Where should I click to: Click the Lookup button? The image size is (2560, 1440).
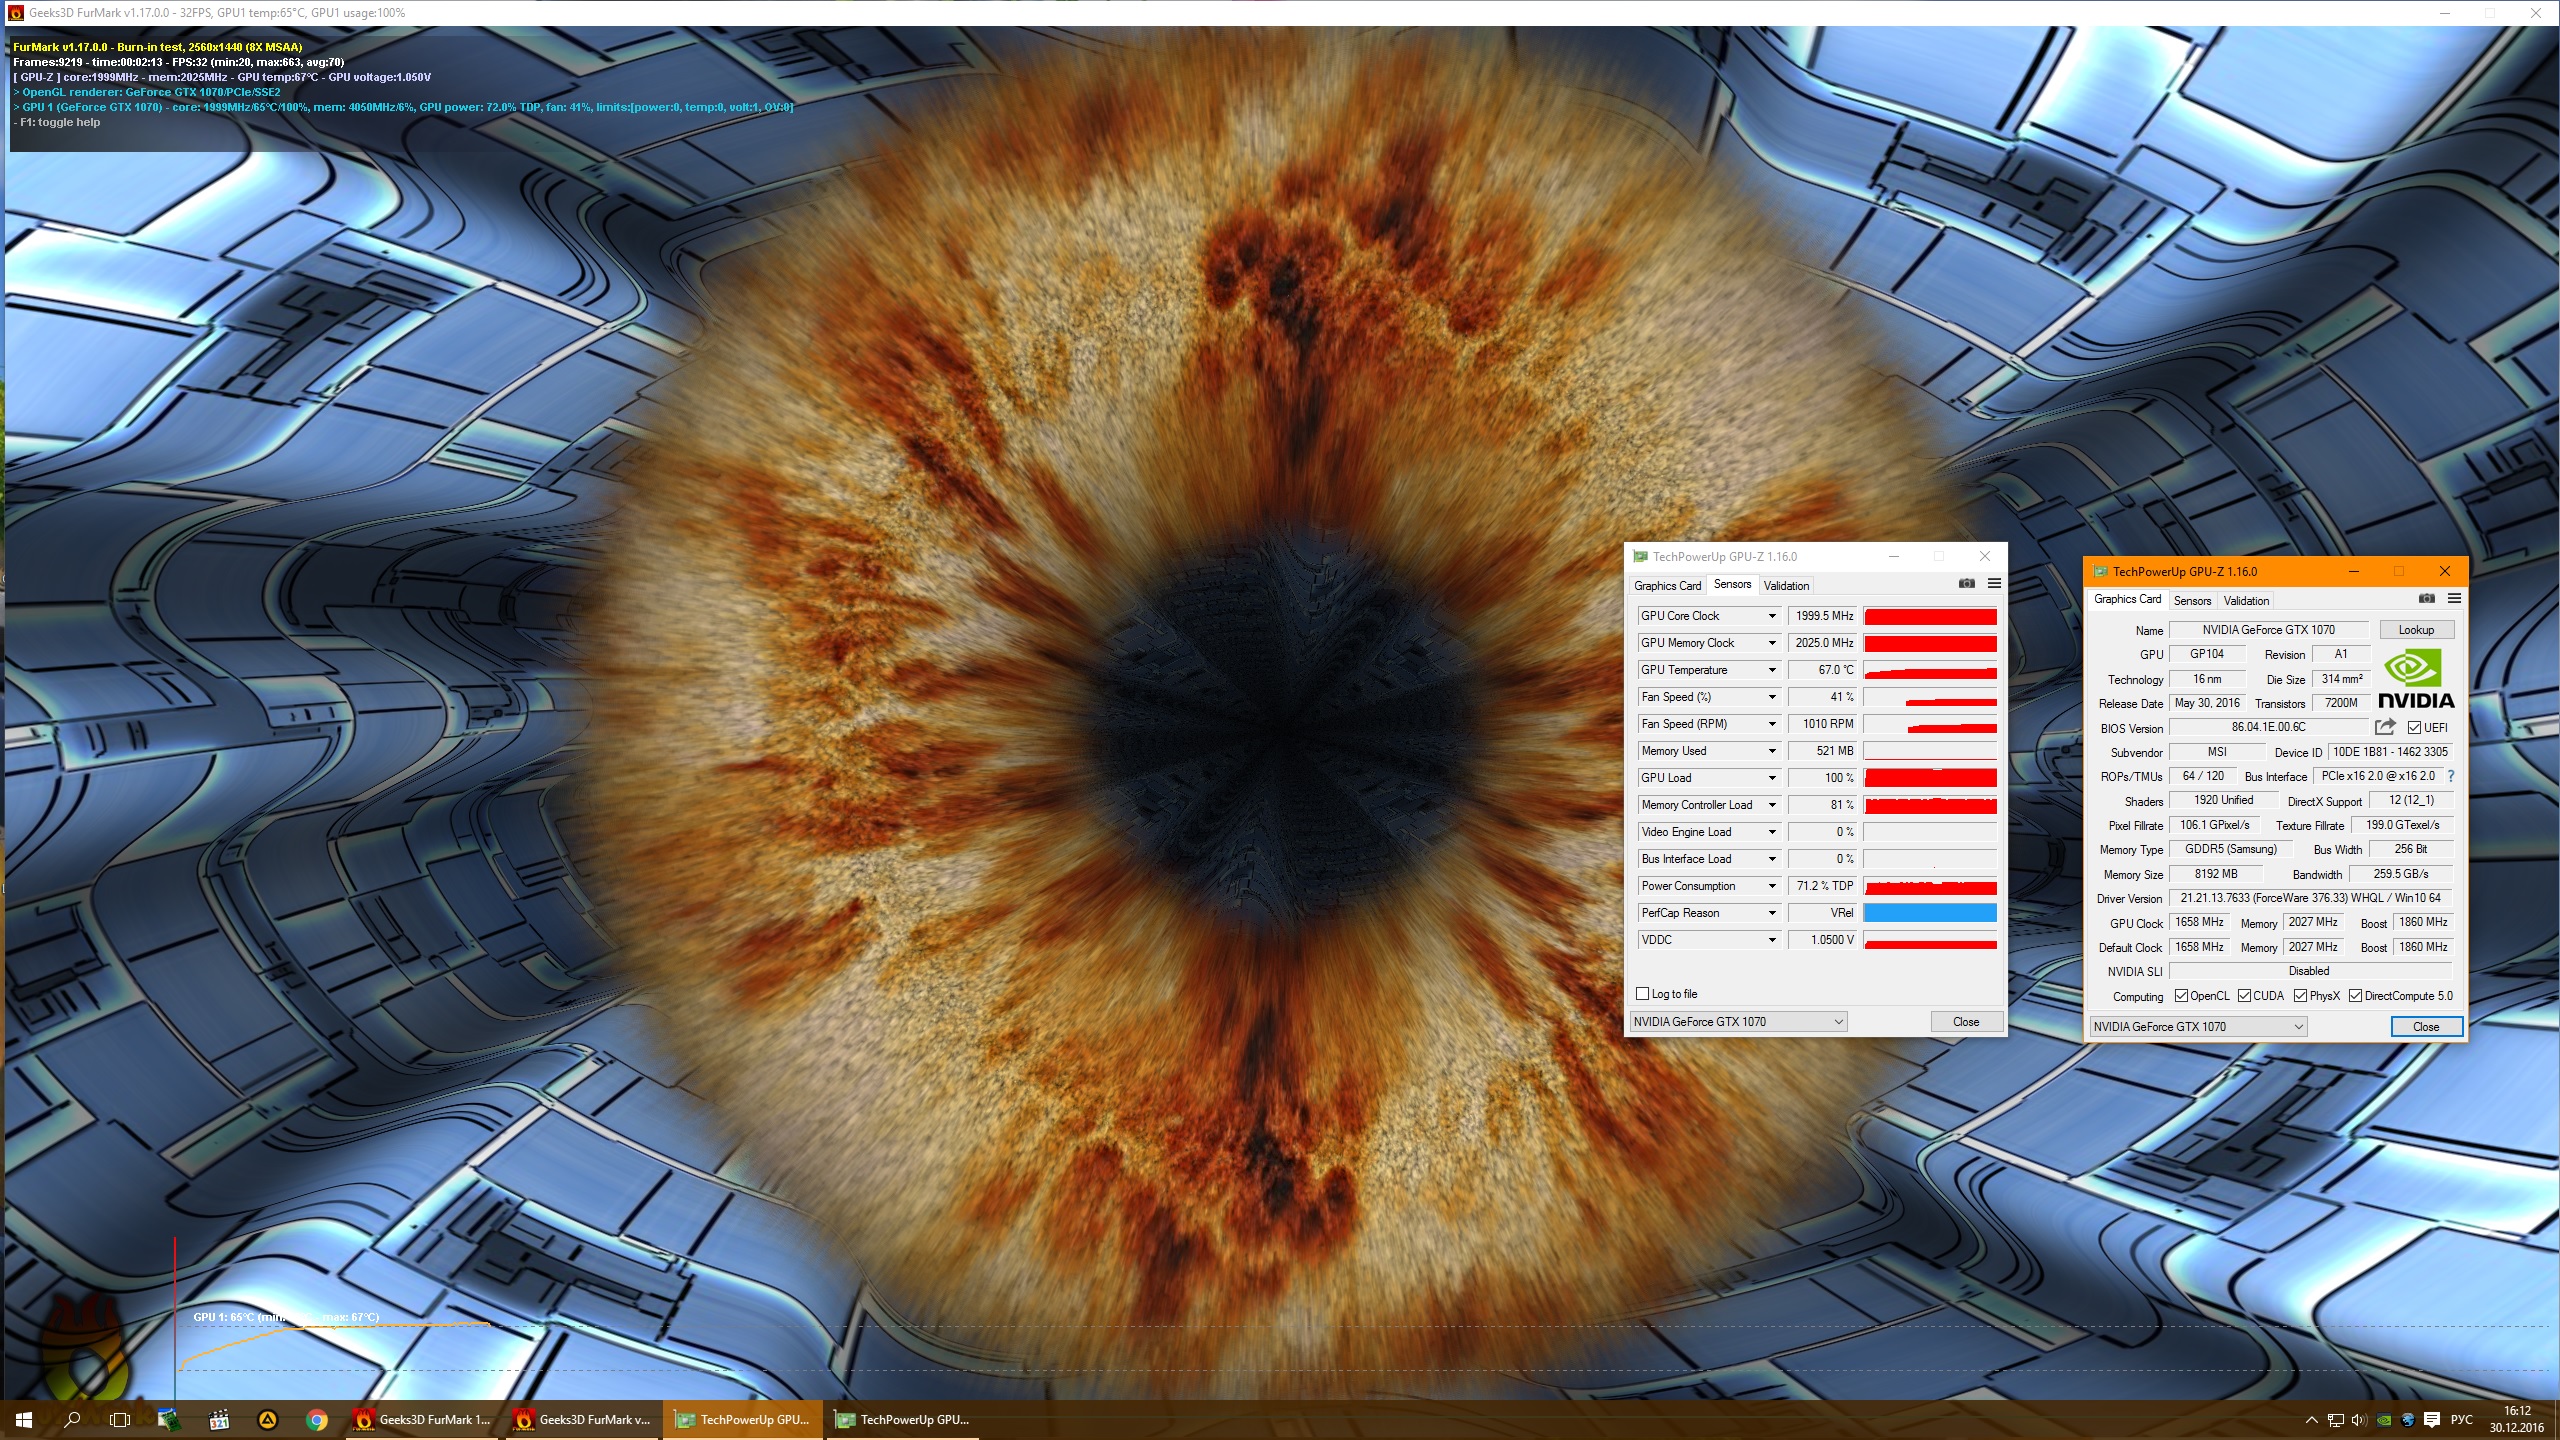(2416, 630)
